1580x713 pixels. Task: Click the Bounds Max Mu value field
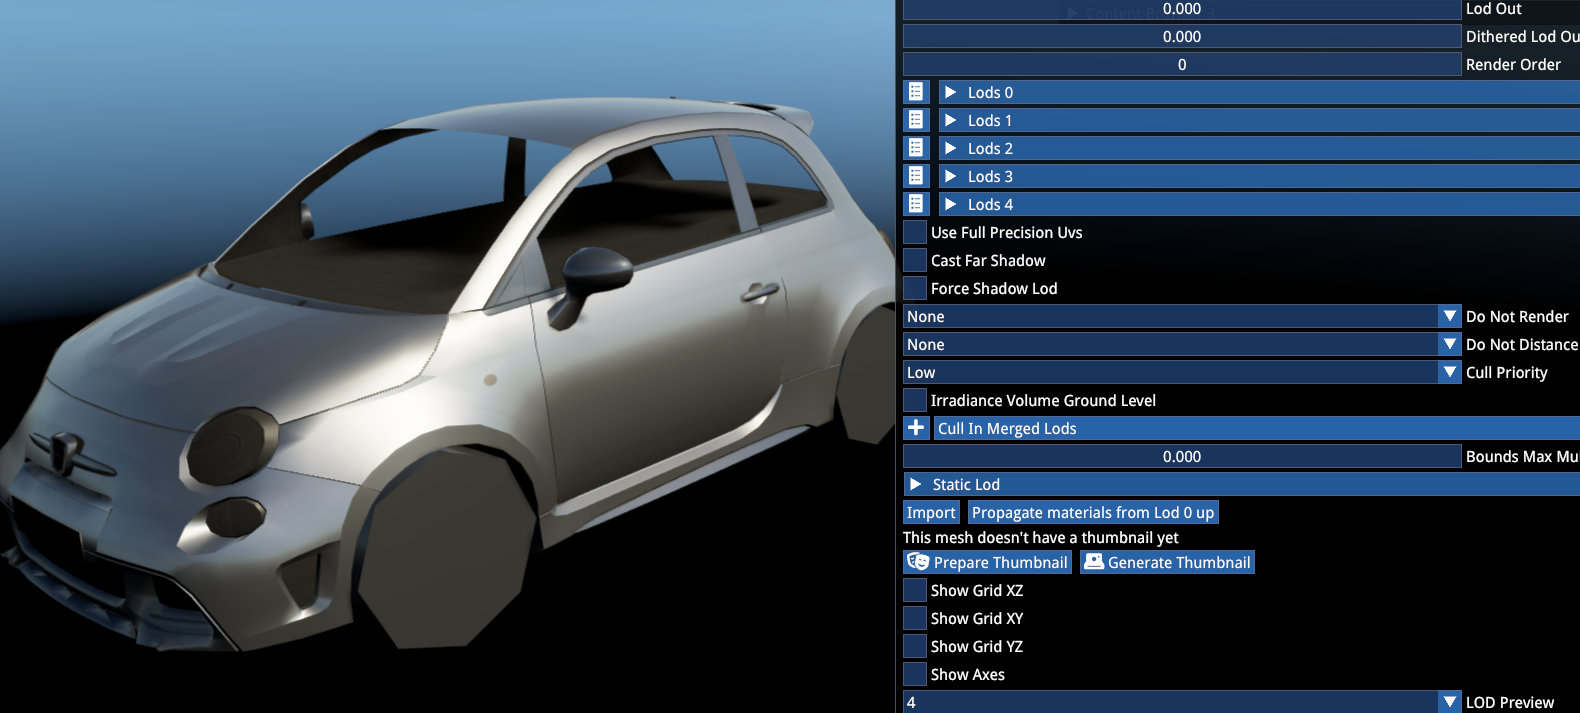point(1182,456)
